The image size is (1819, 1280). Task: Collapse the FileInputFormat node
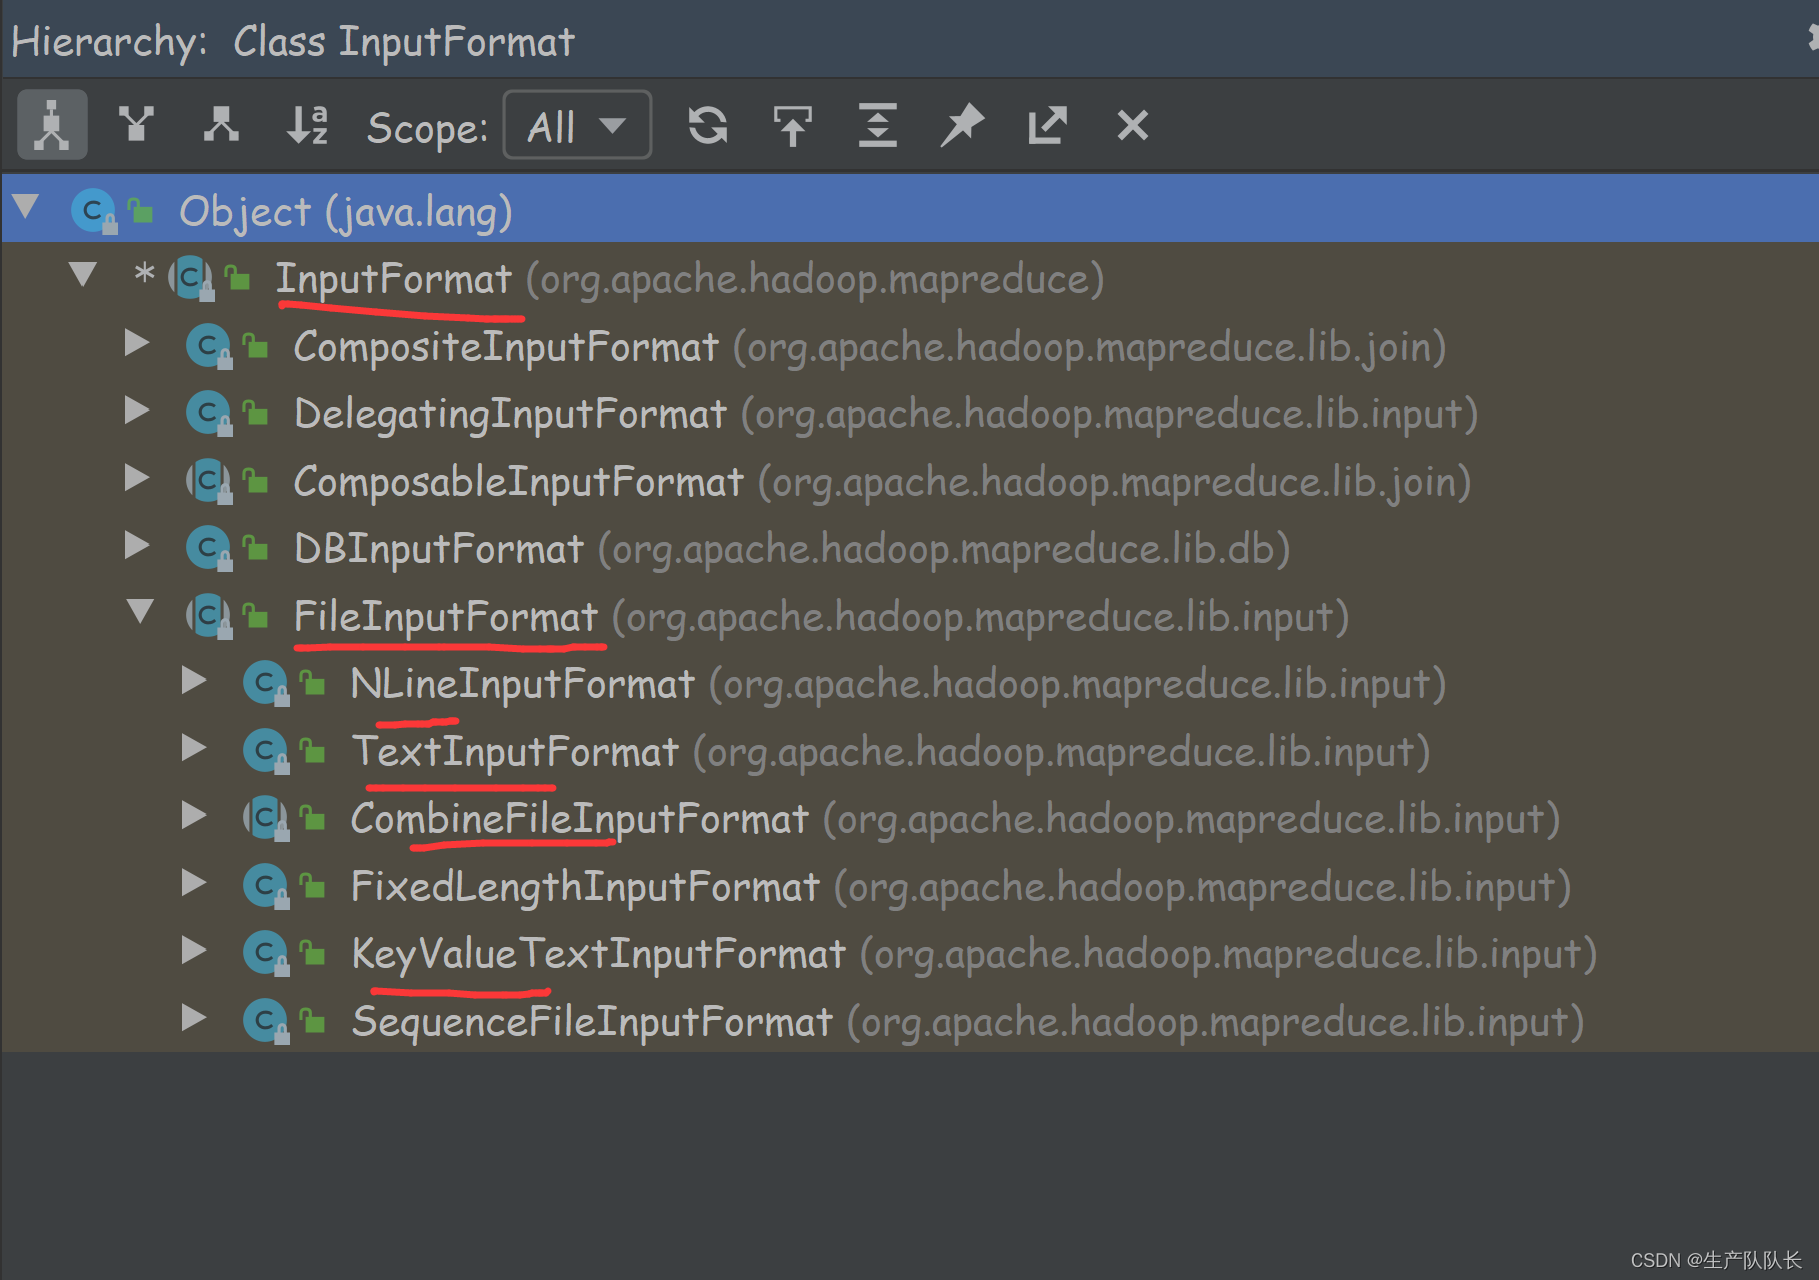140,611
